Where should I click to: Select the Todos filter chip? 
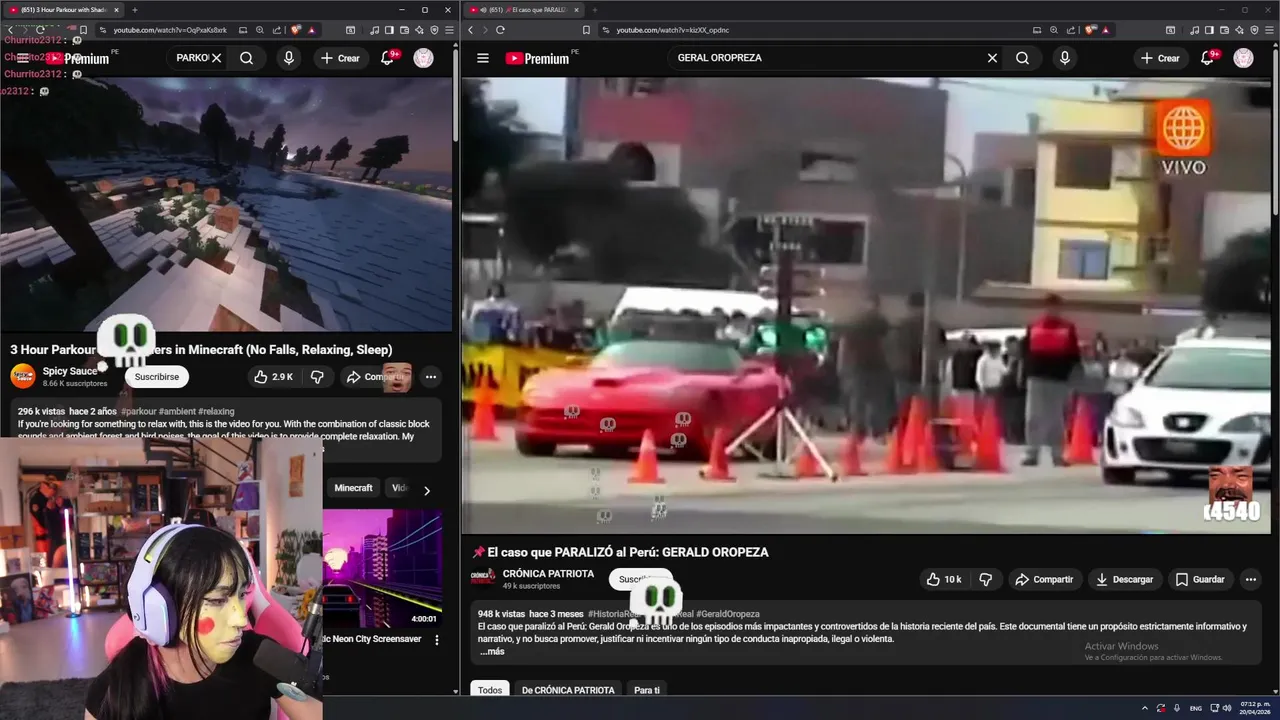[x=490, y=690]
